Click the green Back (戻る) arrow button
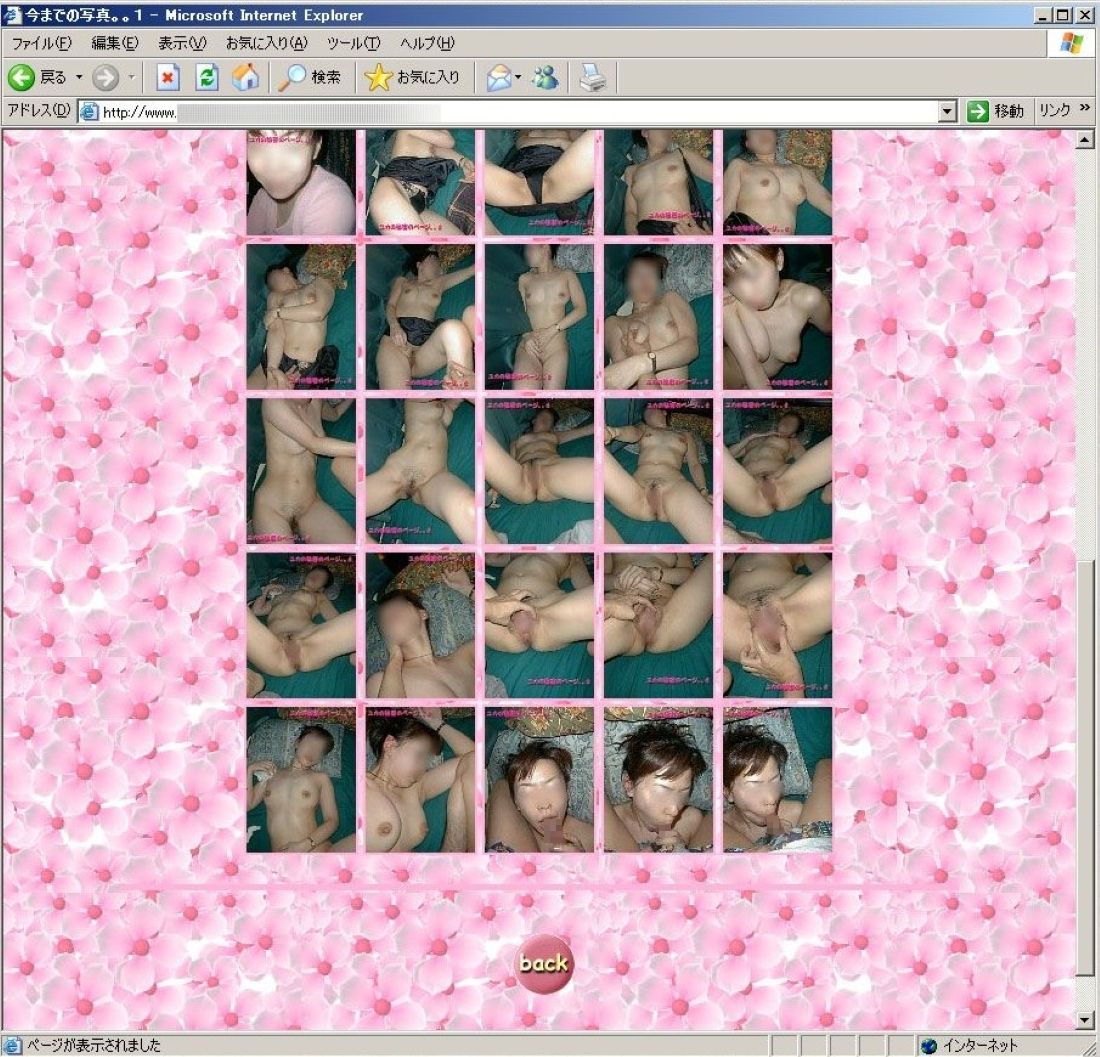Screen dimensions: 1100x1057 [x=22, y=77]
